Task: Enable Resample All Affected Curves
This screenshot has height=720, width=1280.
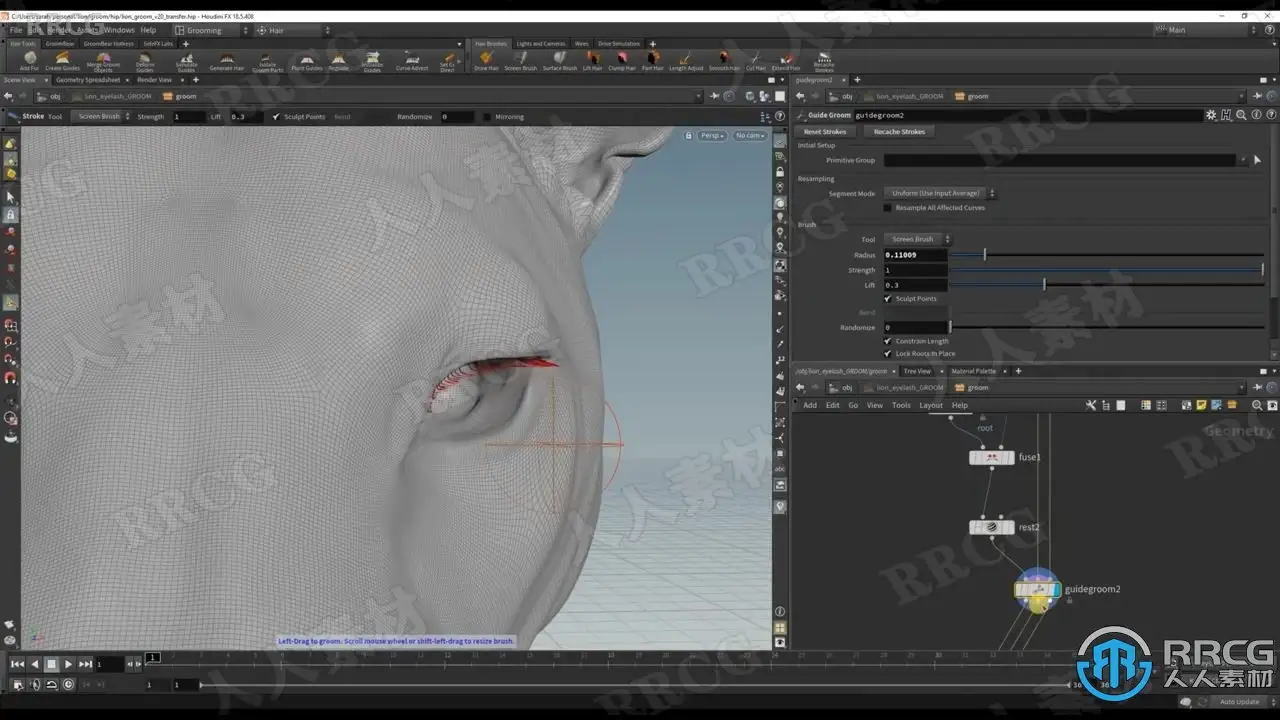Action: tap(888, 208)
